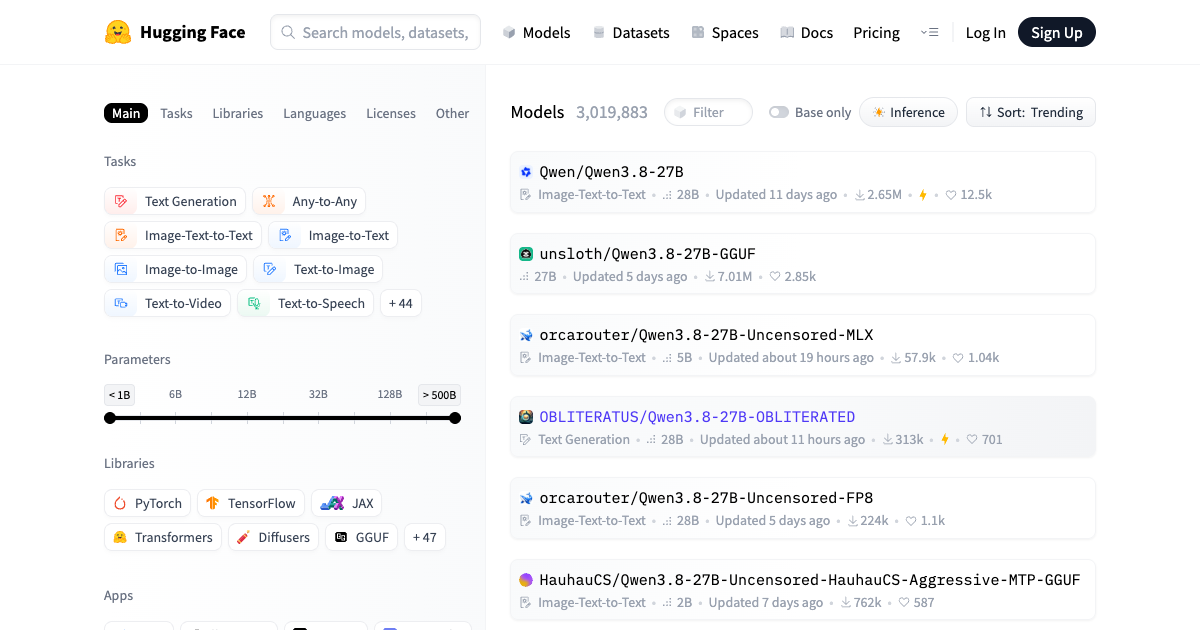Click the 32B mark on parameters slider

(318, 394)
